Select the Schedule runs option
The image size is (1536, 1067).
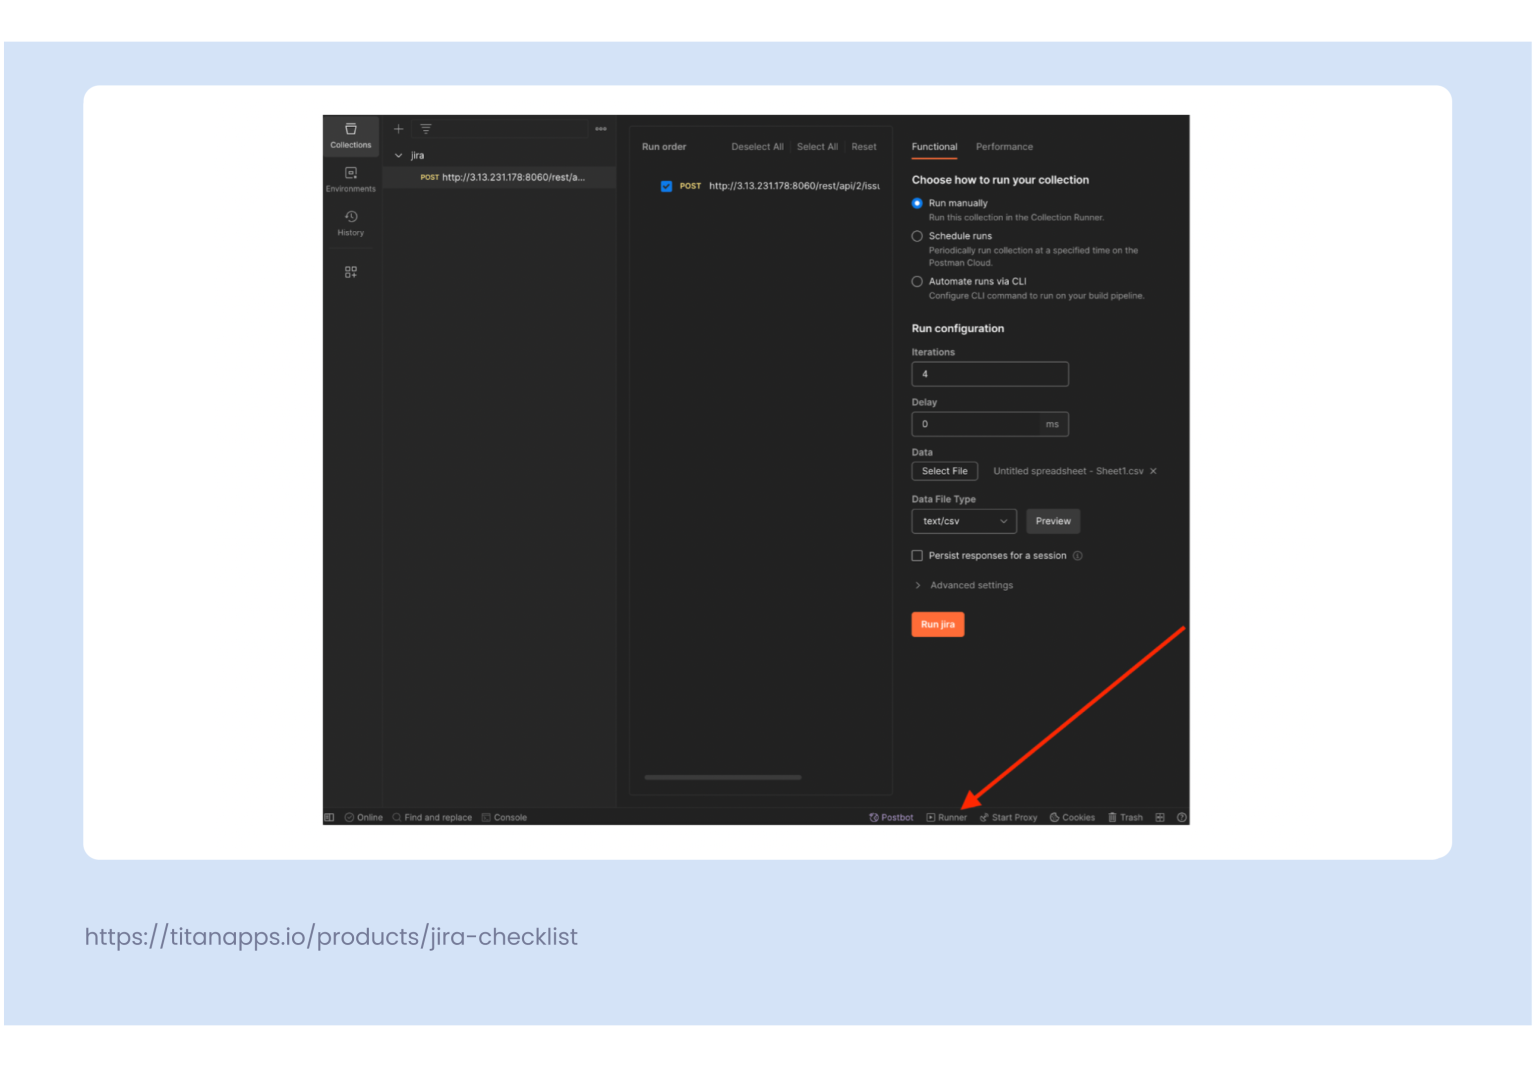point(917,235)
